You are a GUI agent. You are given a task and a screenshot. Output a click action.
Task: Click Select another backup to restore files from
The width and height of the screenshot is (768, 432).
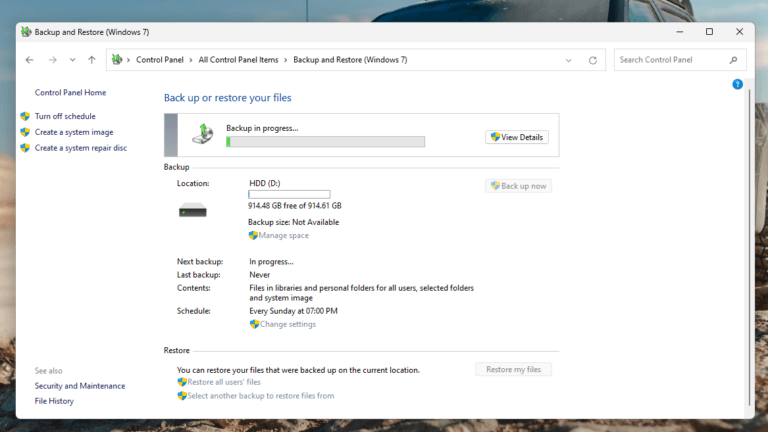click(x=261, y=396)
